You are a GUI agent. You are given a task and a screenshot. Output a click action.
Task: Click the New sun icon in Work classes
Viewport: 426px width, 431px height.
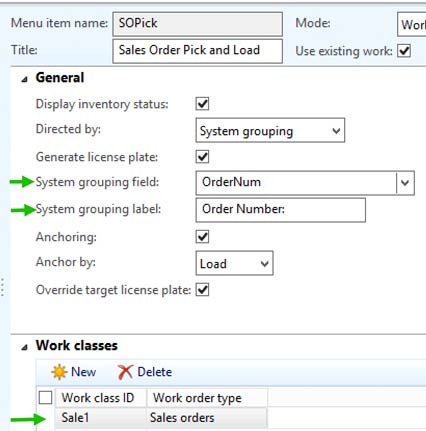(x=59, y=372)
